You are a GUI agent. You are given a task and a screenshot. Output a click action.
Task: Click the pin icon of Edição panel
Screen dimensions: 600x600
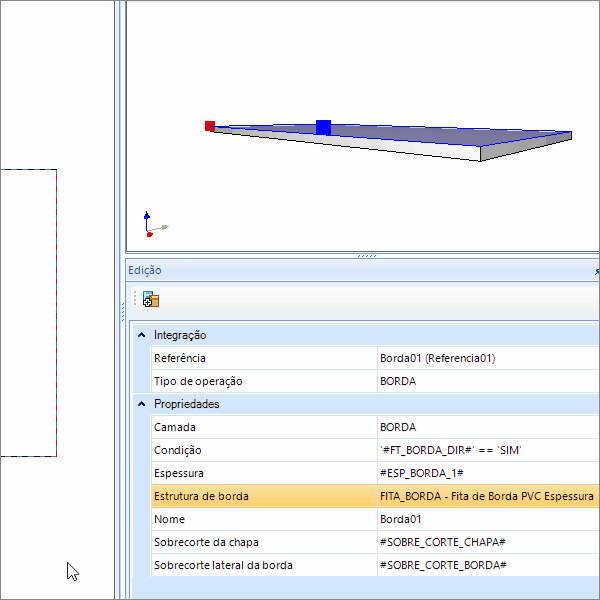click(597, 271)
